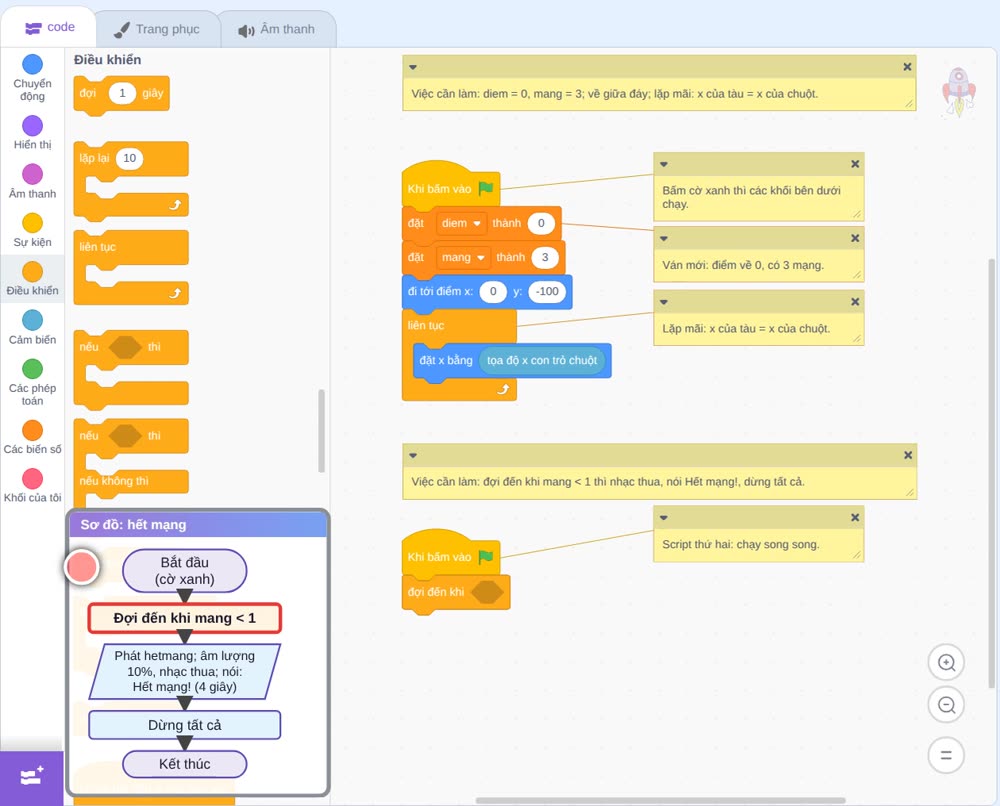The height and width of the screenshot is (806, 1000).
Task: Switch to the code tab
Action: pyautogui.click(x=49, y=27)
